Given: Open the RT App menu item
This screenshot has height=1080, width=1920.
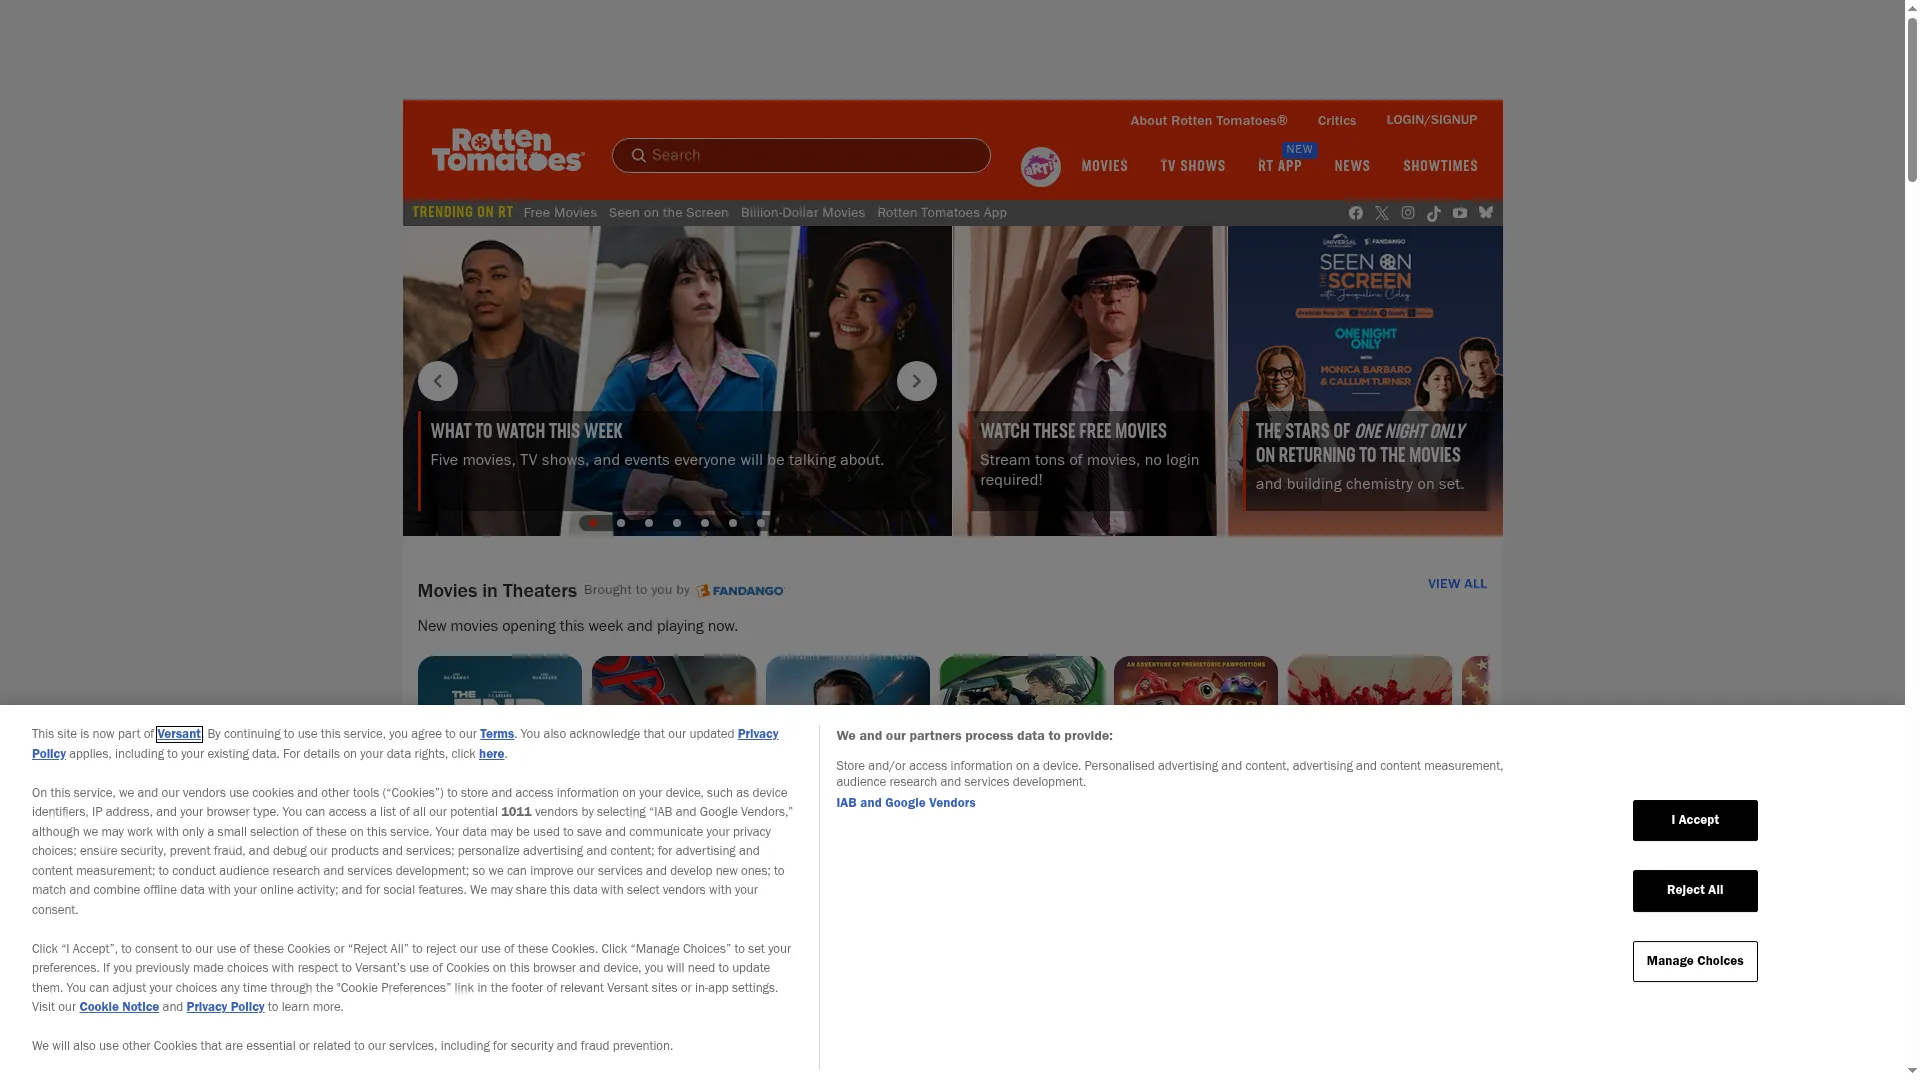Looking at the screenshot, I should click(x=1279, y=166).
